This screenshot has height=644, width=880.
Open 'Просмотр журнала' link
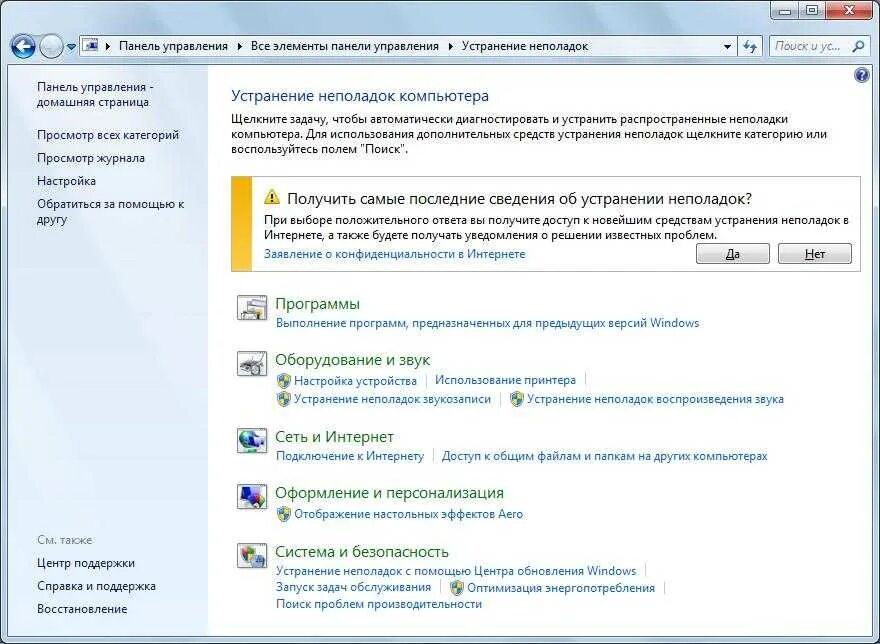[91, 158]
